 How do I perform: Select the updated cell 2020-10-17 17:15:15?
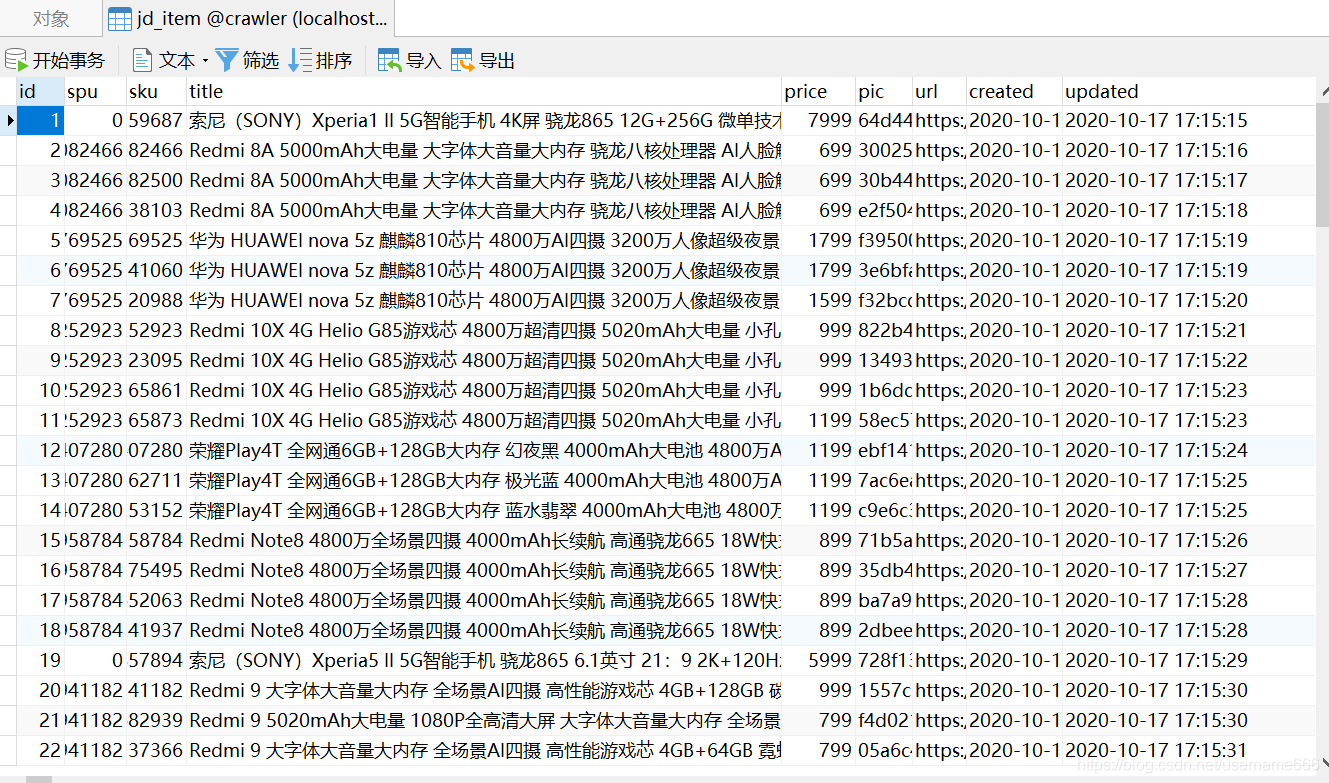coord(1188,121)
